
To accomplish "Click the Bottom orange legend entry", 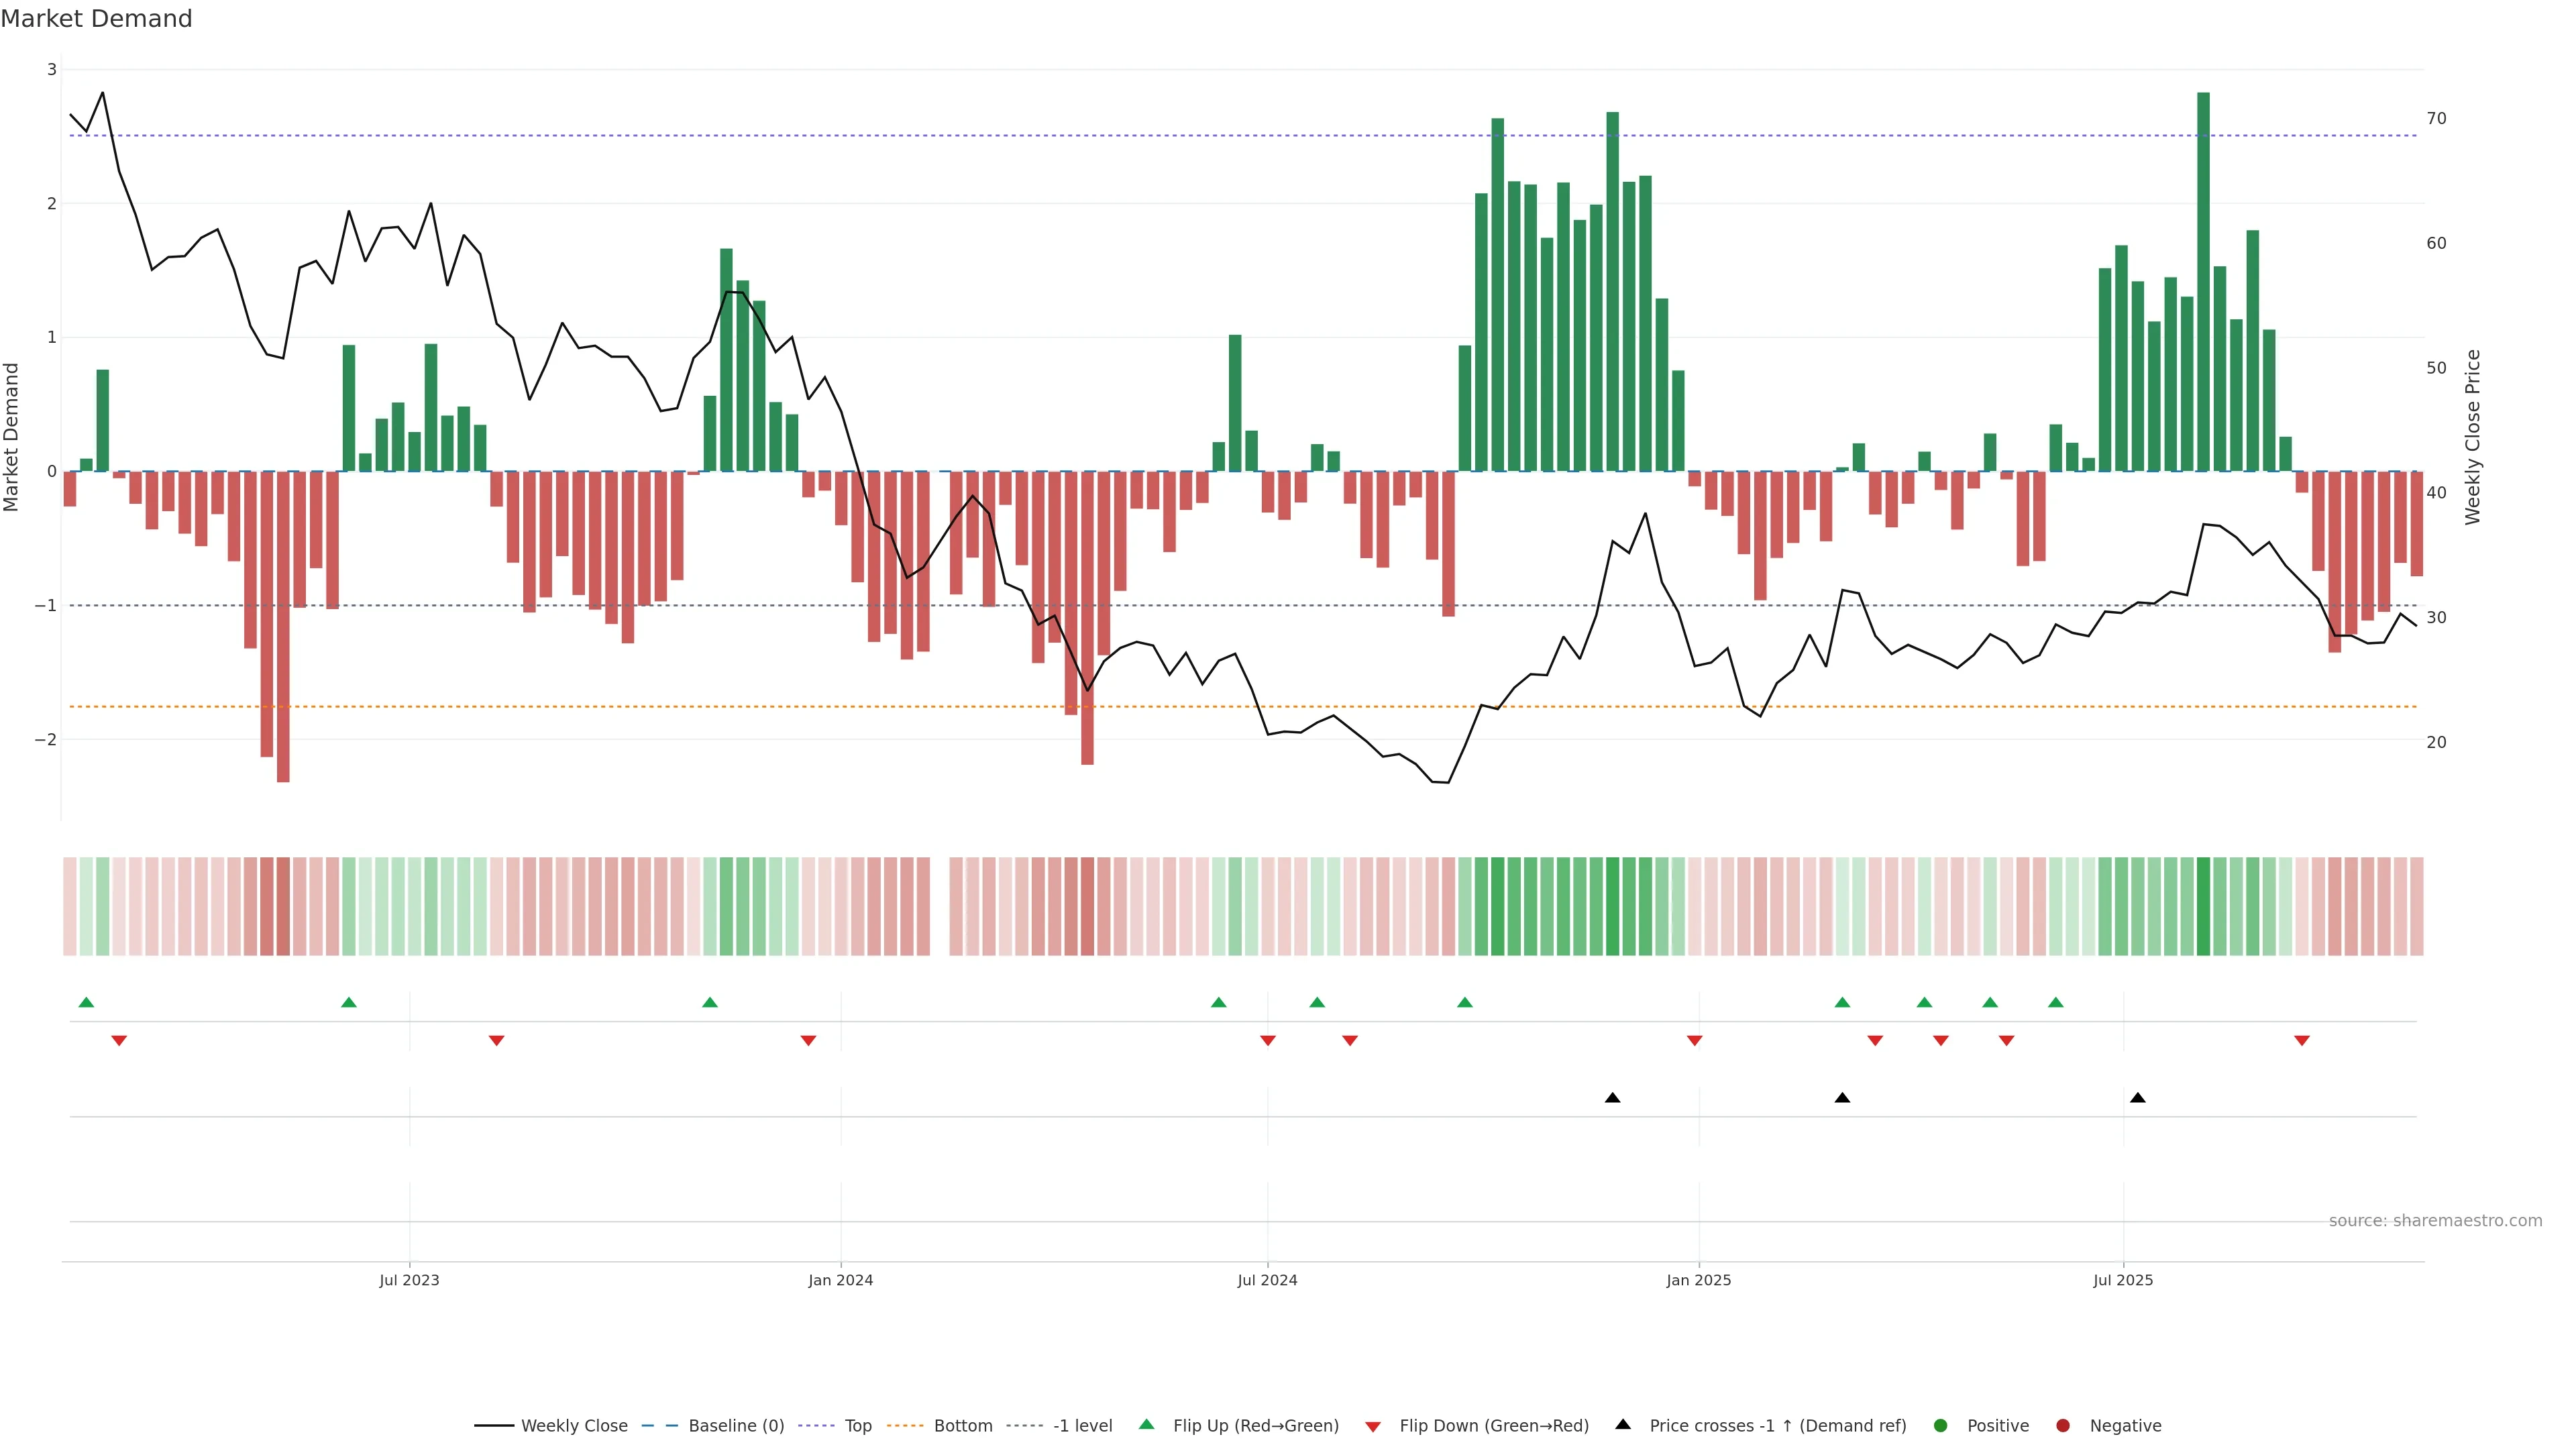I will [962, 1426].
